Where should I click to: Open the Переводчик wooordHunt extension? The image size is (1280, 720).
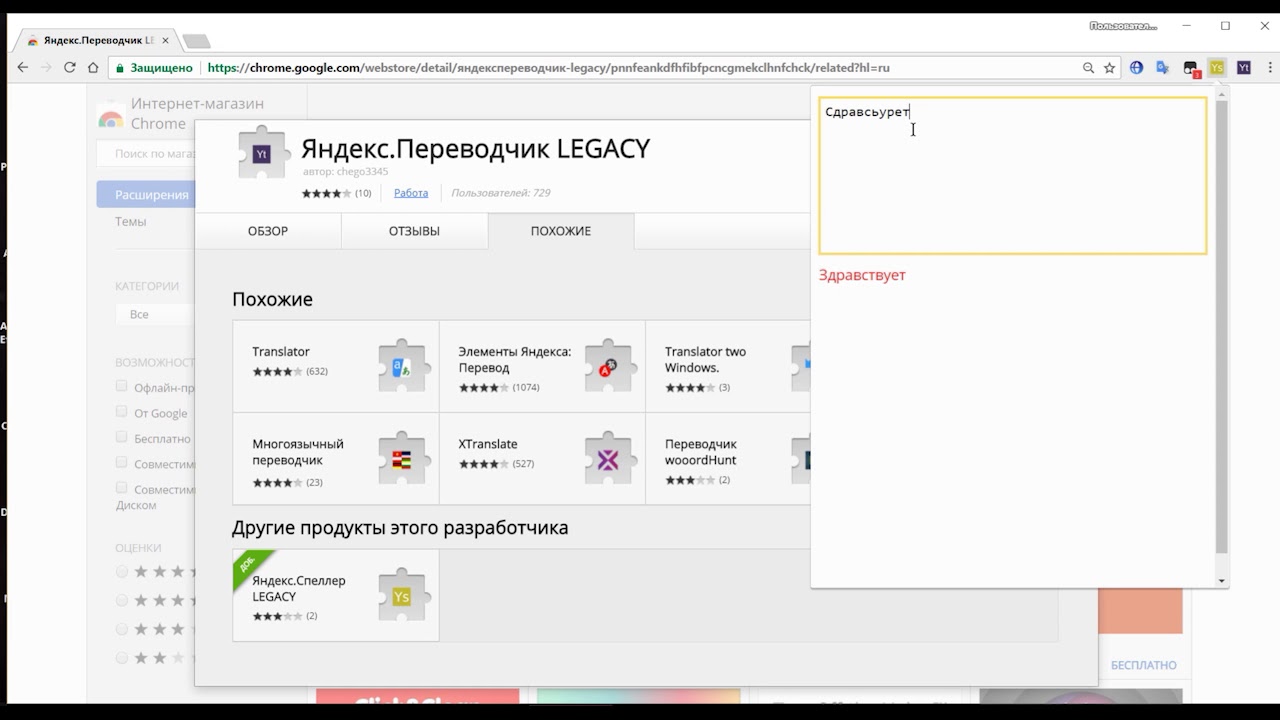[x=701, y=452]
